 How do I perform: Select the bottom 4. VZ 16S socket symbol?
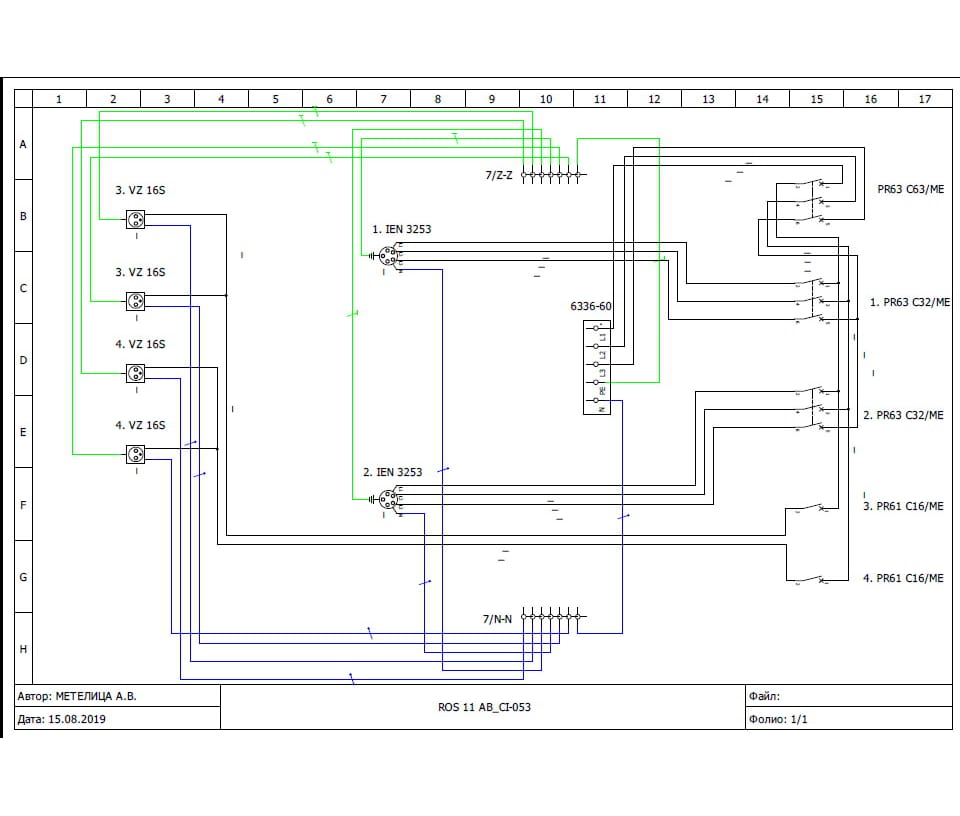click(x=135, y=455)
